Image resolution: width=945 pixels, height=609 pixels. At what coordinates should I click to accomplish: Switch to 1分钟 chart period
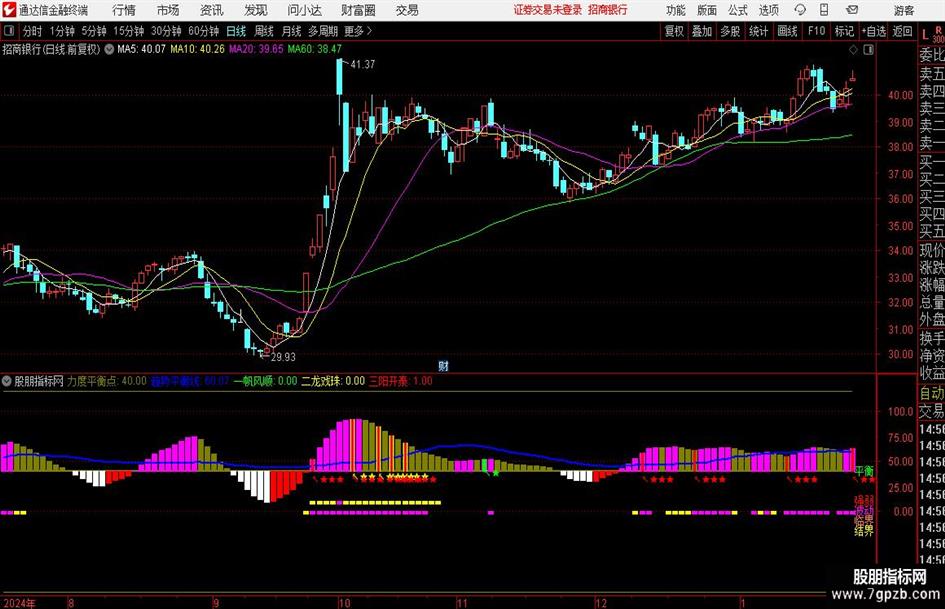(62, 31)
